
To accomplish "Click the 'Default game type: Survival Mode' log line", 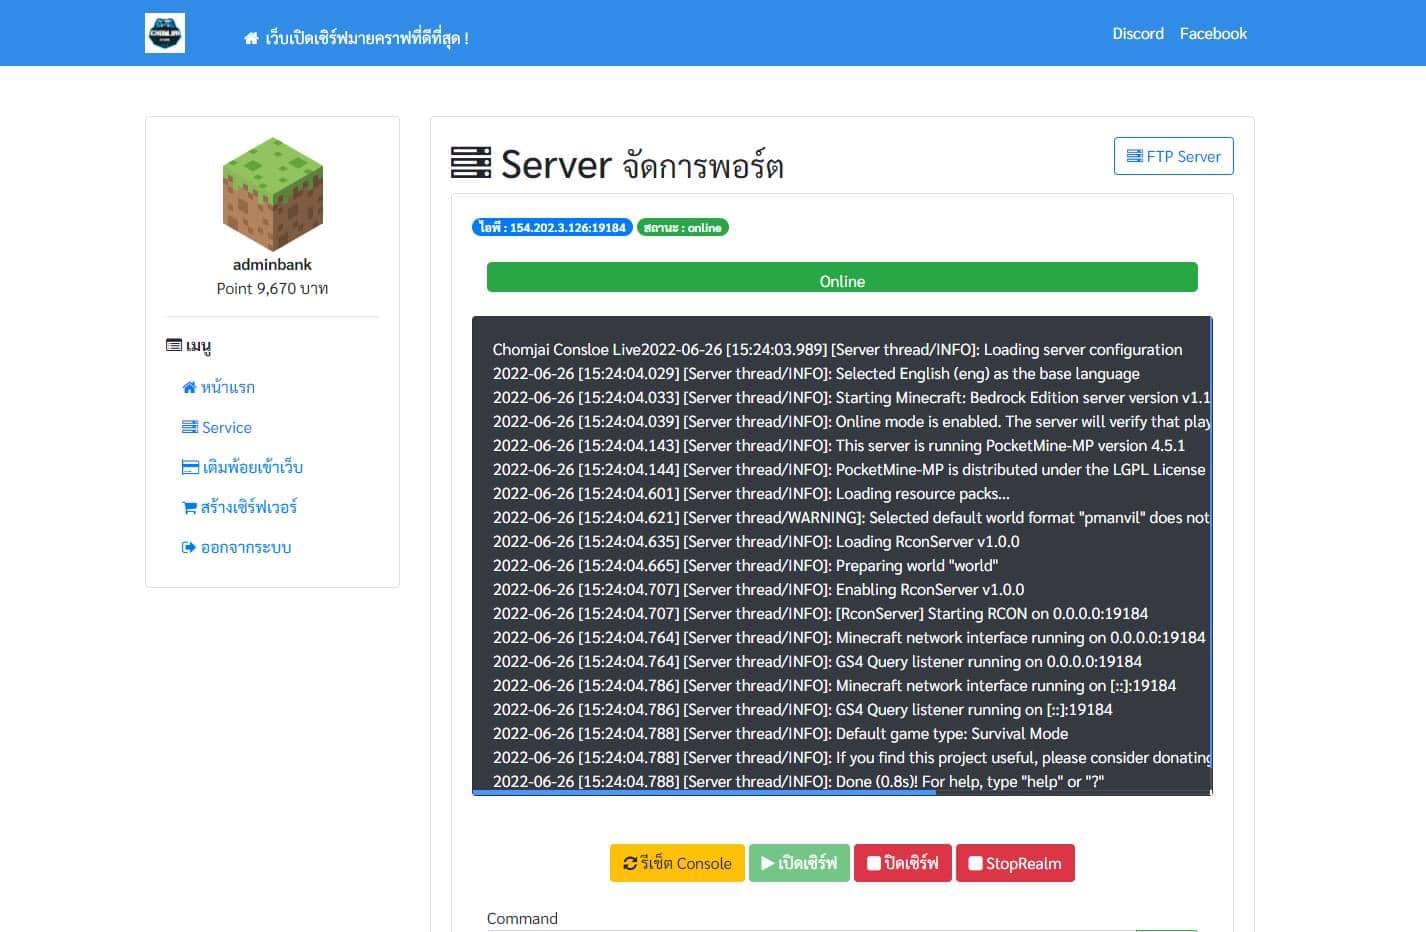I will pos(780,733).
